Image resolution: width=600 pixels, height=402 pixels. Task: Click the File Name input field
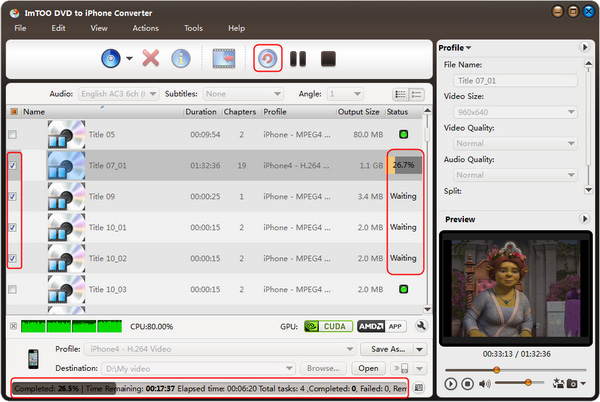click(x=515, y=81)
